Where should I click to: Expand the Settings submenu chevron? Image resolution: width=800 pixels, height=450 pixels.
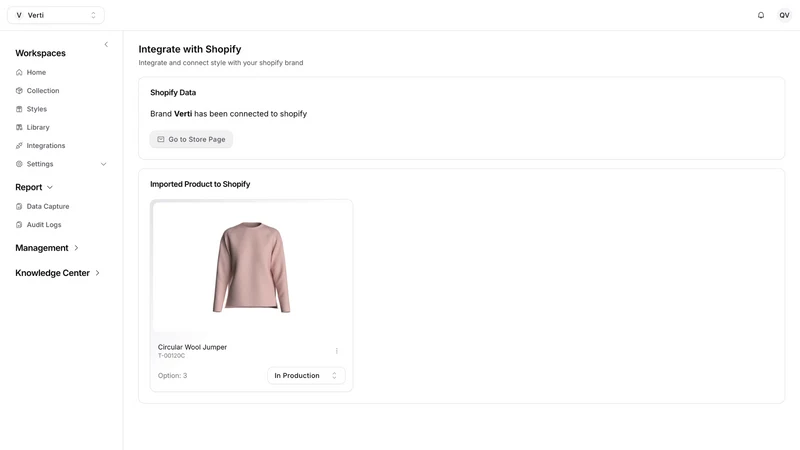pos(104,164)
